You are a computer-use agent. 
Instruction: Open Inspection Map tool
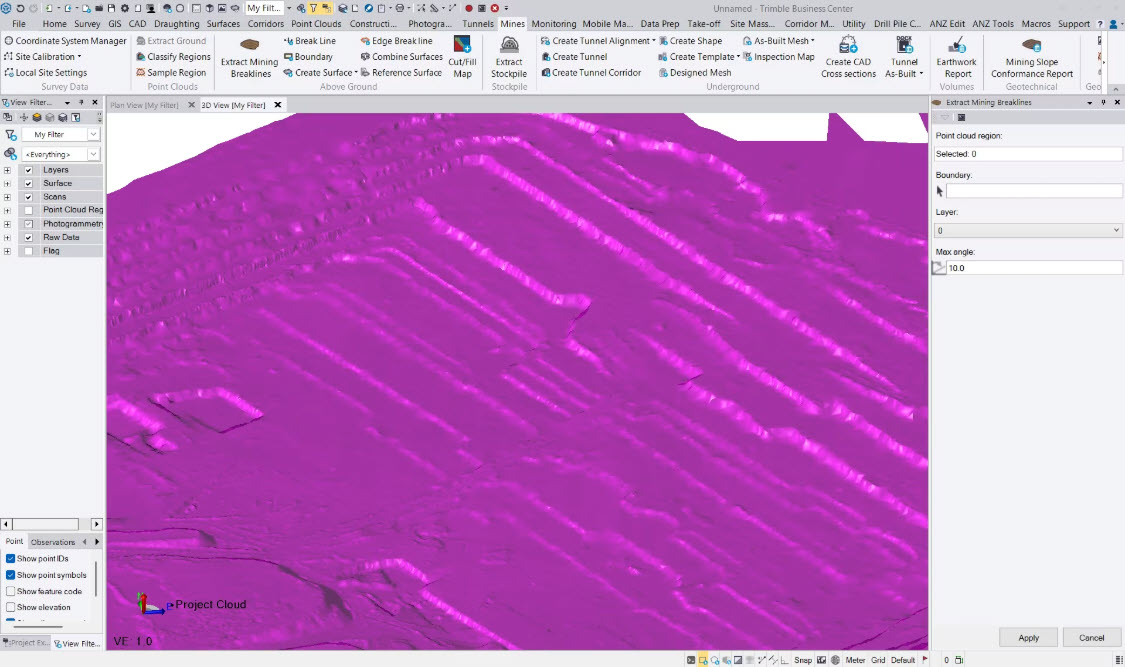tap(778, 57)
